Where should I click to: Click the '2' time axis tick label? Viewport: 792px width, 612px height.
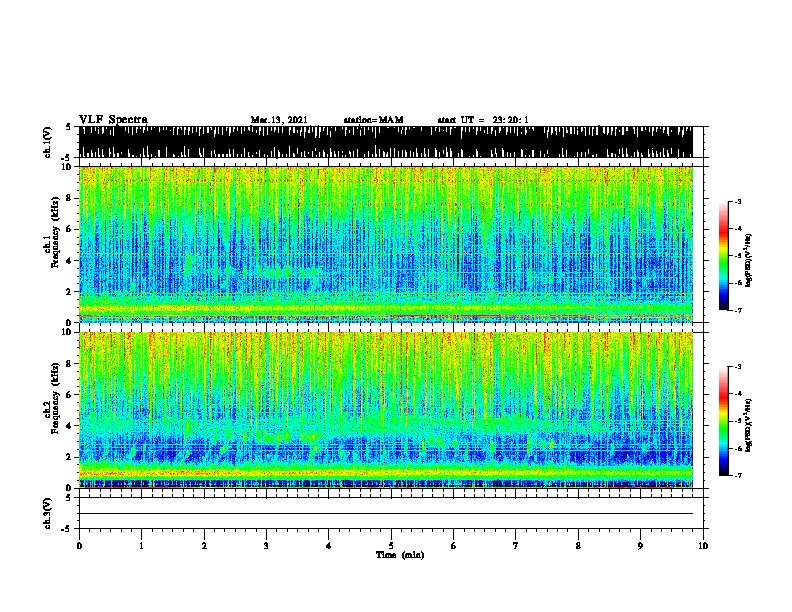(204, 546)
